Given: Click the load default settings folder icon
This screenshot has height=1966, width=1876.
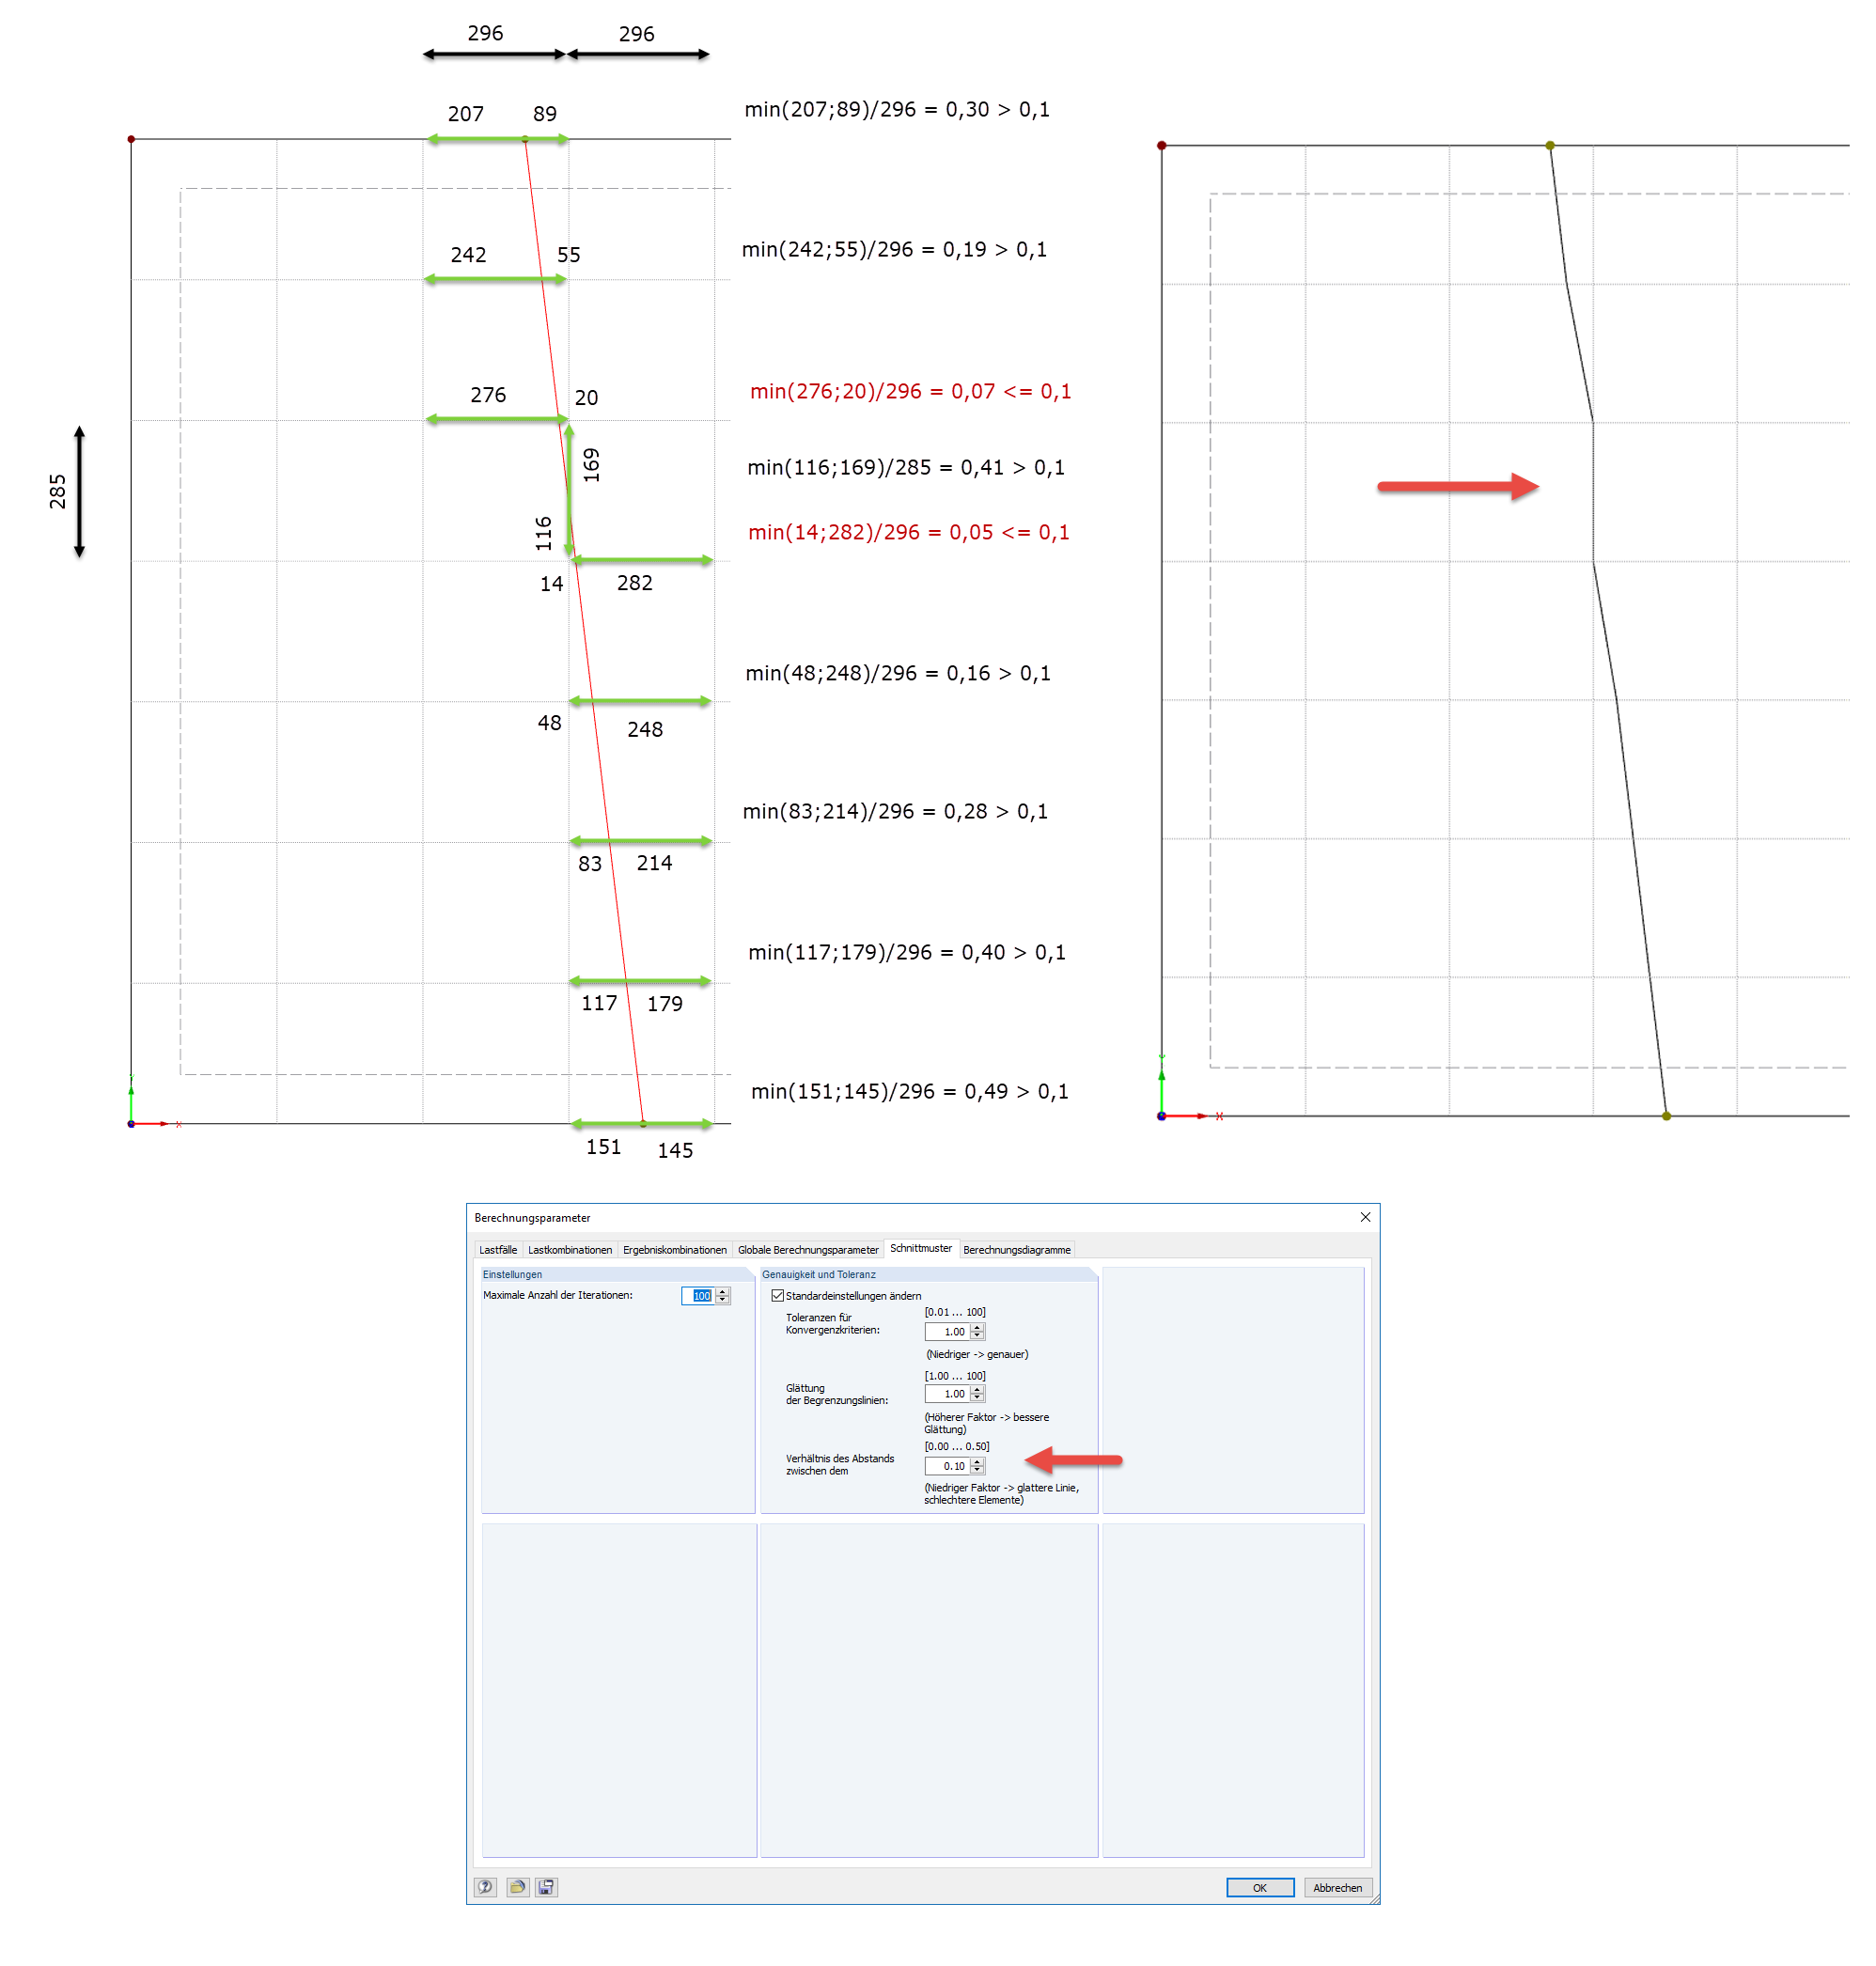Looking at the screenshot, I should 517,1887.
